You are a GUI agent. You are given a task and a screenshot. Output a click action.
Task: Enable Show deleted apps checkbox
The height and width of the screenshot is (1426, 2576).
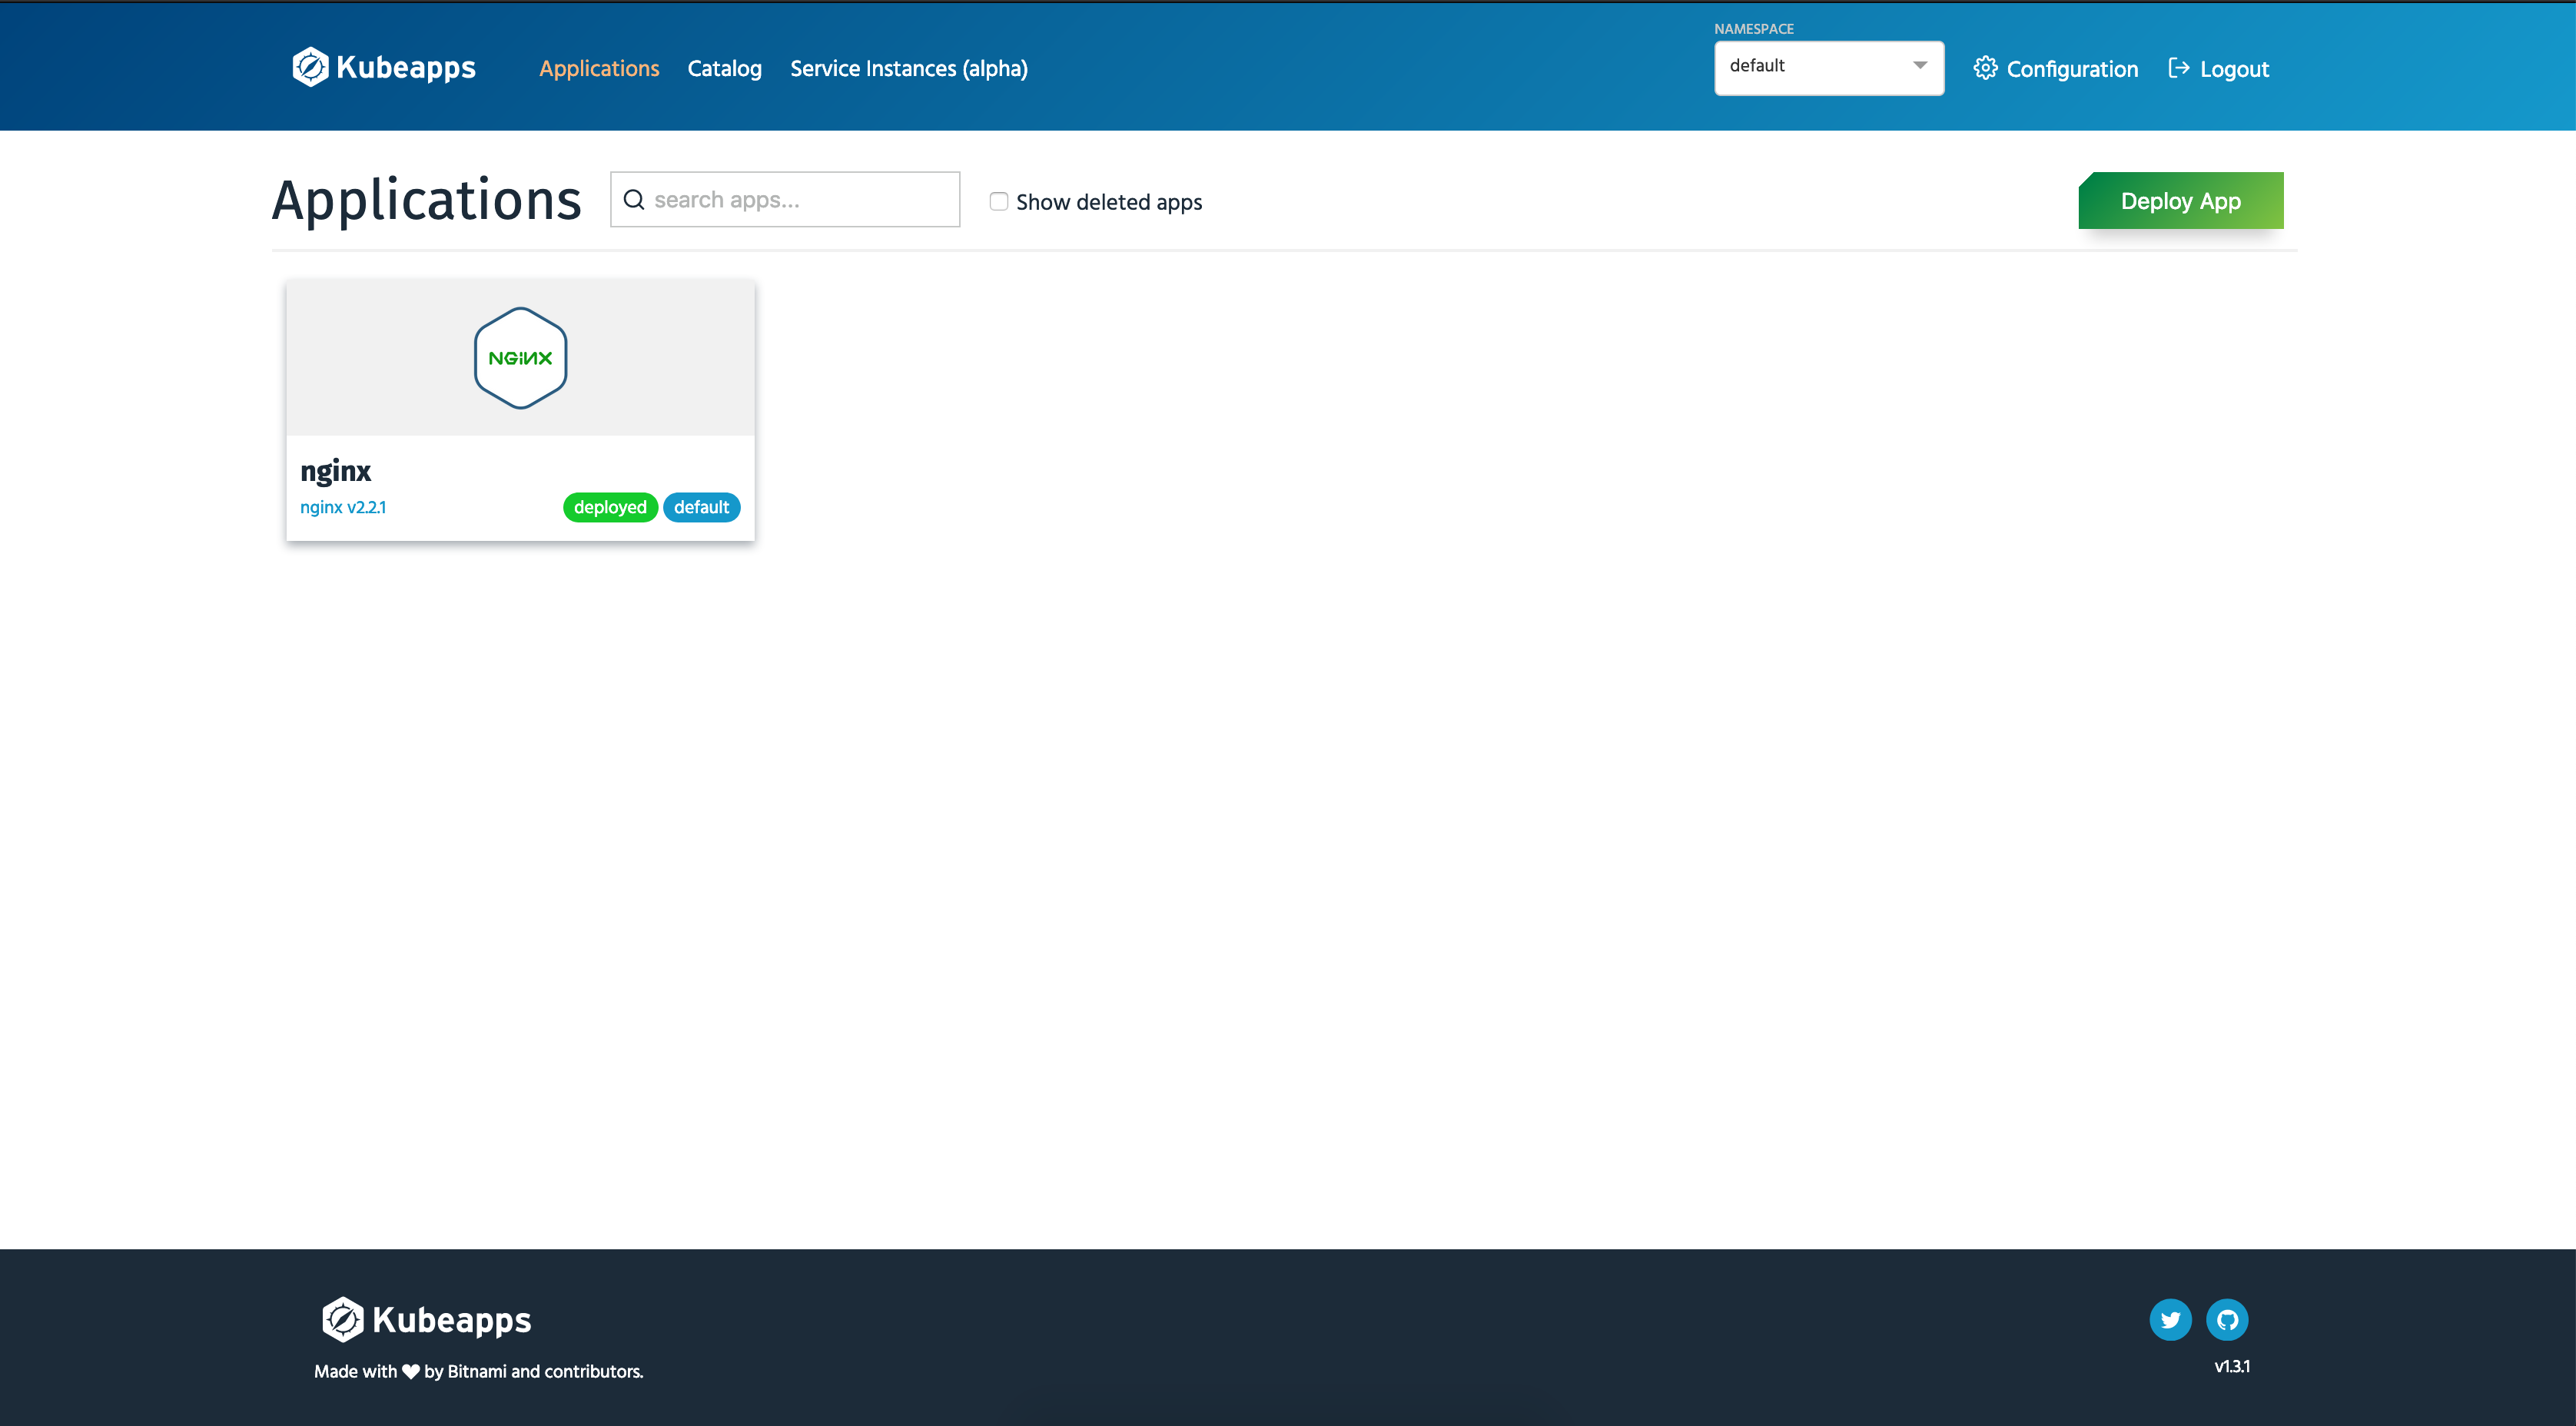[998, 202]
